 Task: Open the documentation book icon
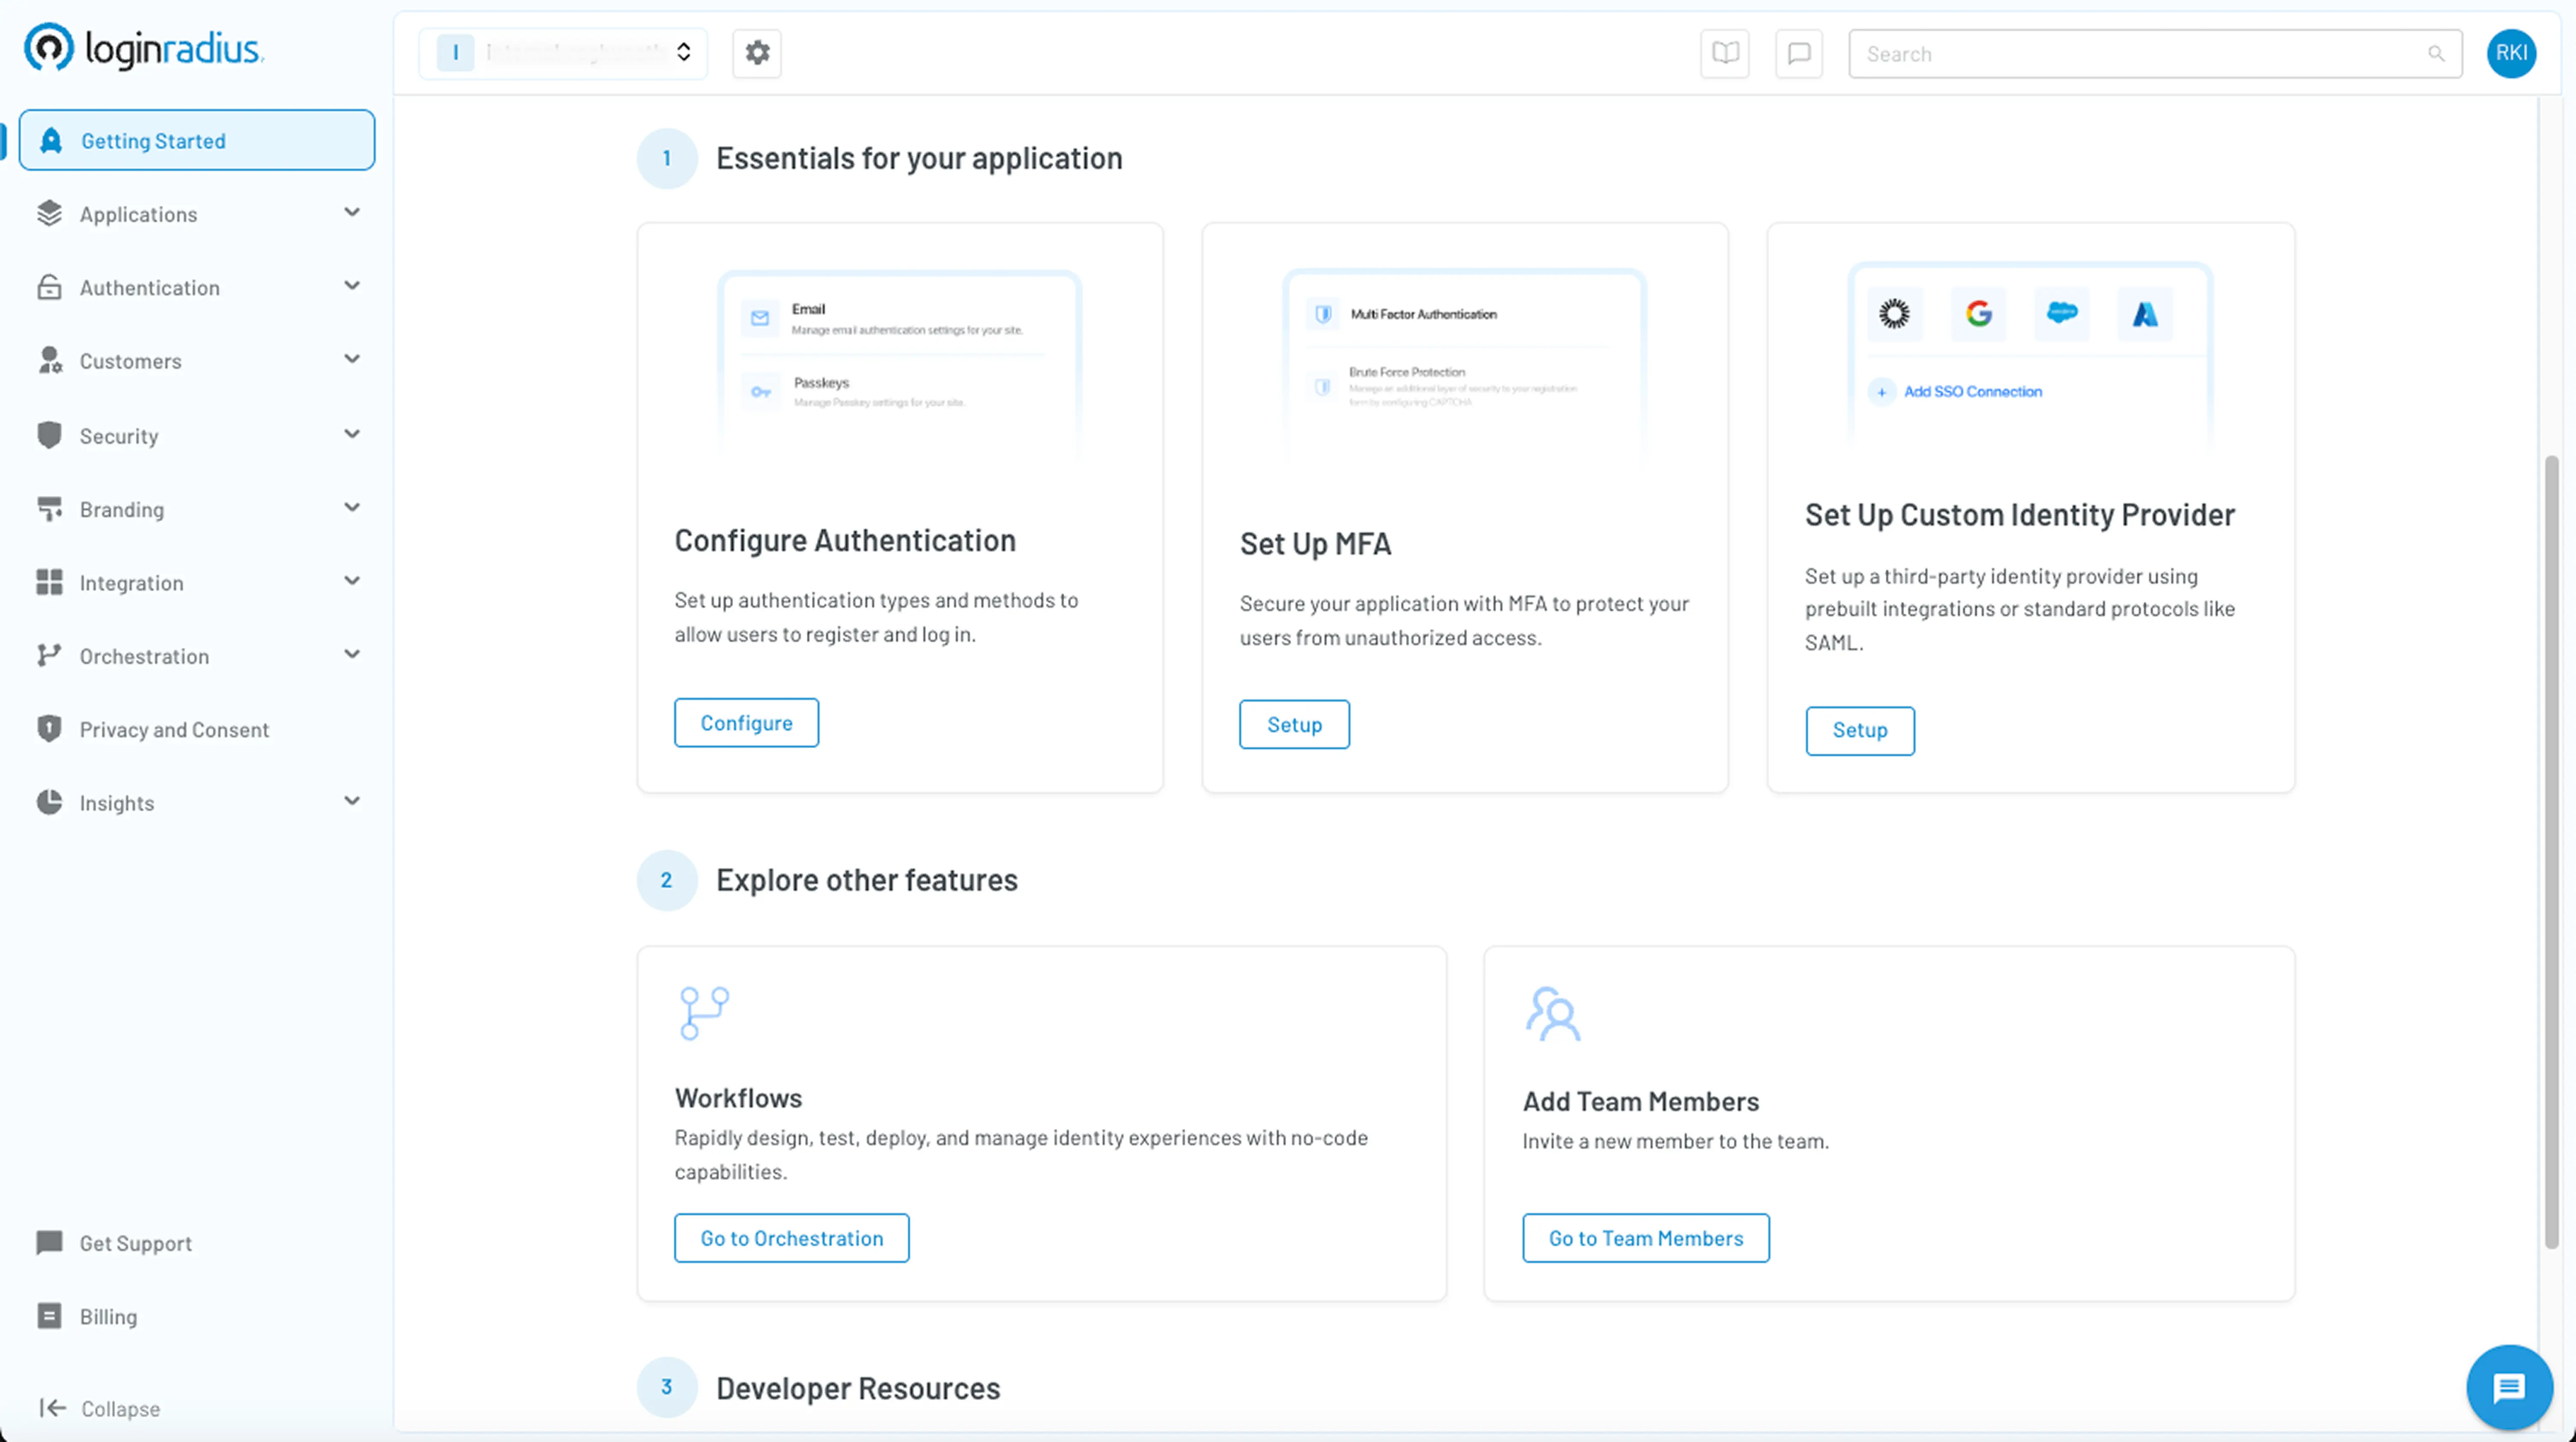pyautogui.click(x=1724, y=53)
